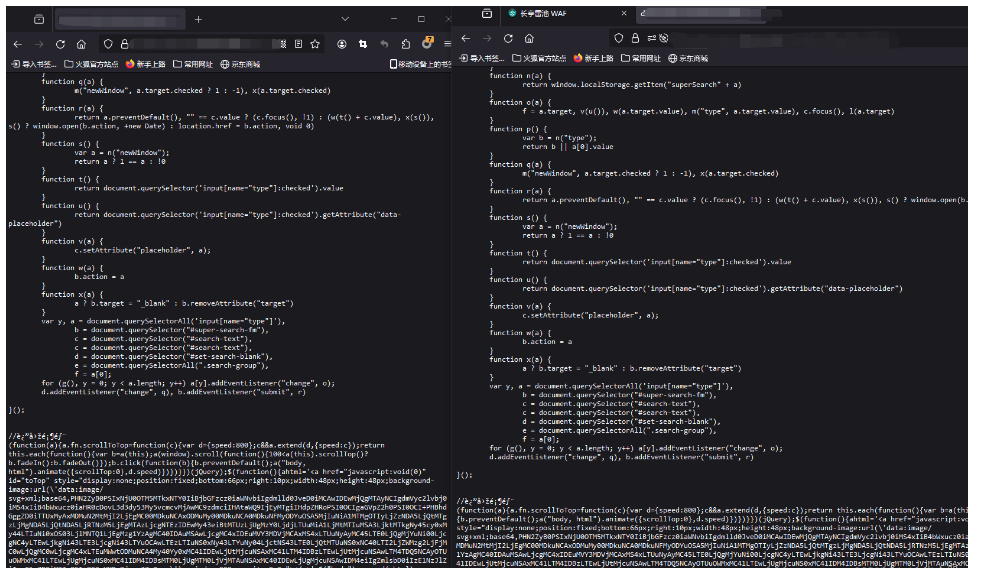Toggle reader view in left window

point(299,44)
